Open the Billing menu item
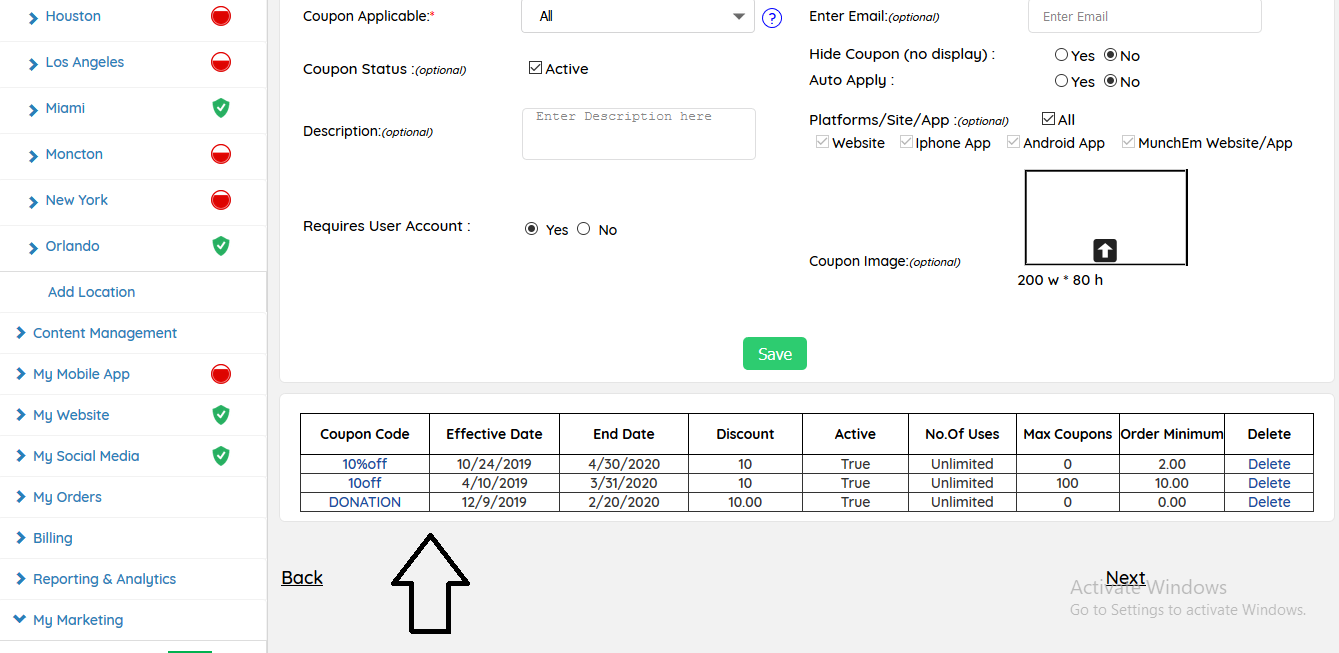Viewport: 1339px width, 653px height. point(52,538)
